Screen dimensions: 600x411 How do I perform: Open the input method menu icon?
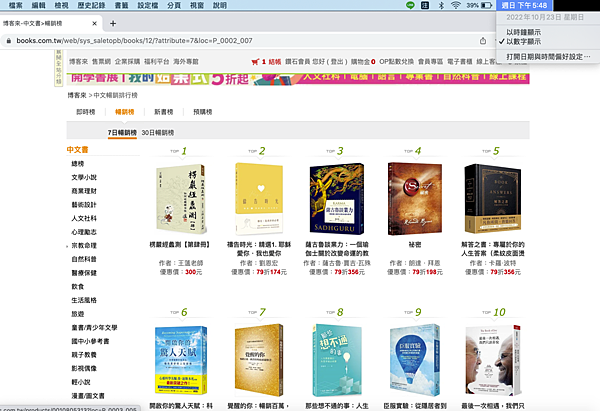425,5
